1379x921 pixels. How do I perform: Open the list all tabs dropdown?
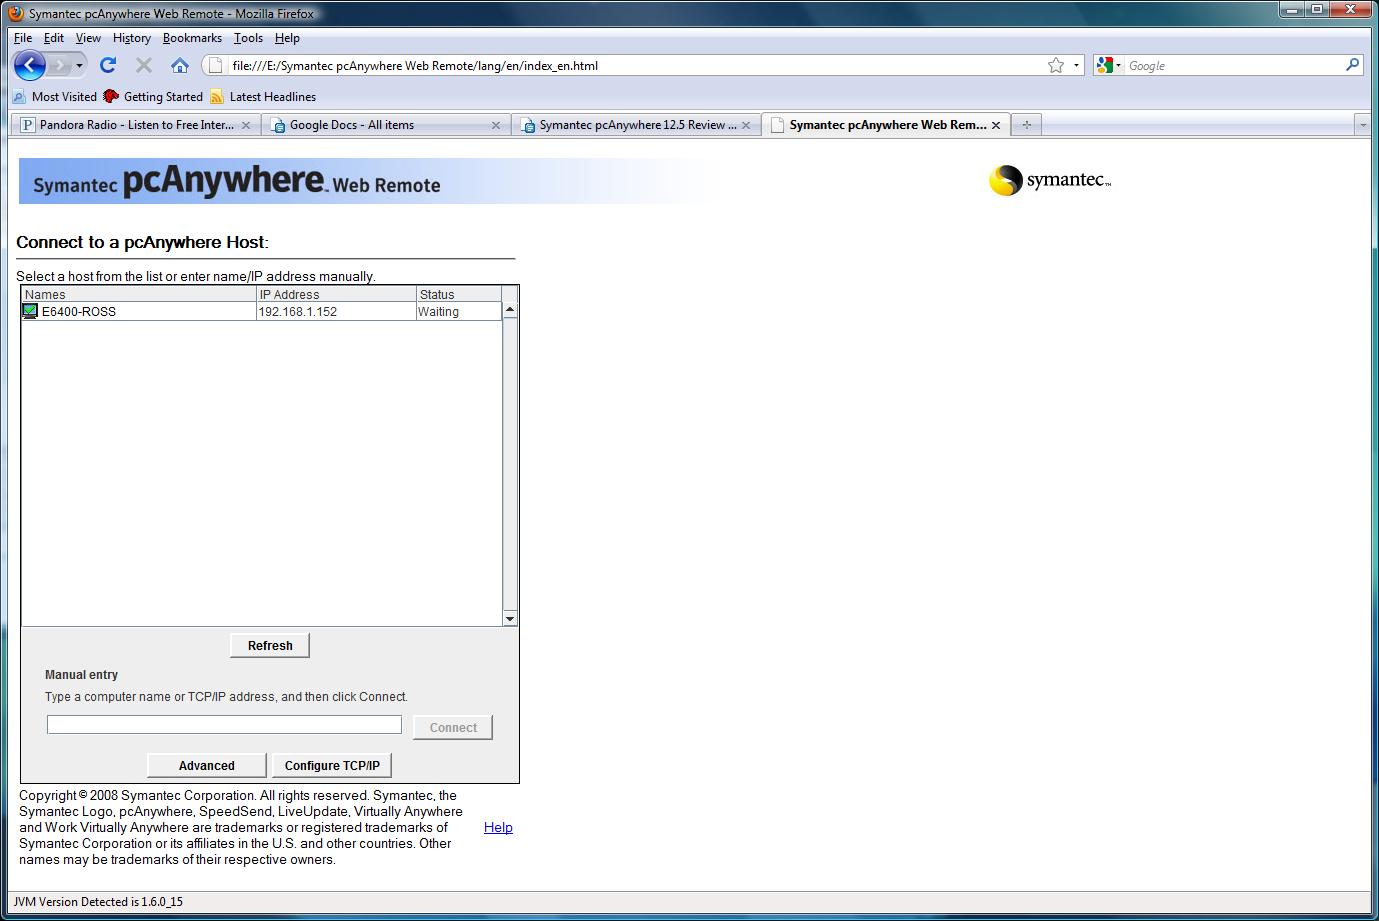click(x=1362, y=125)
